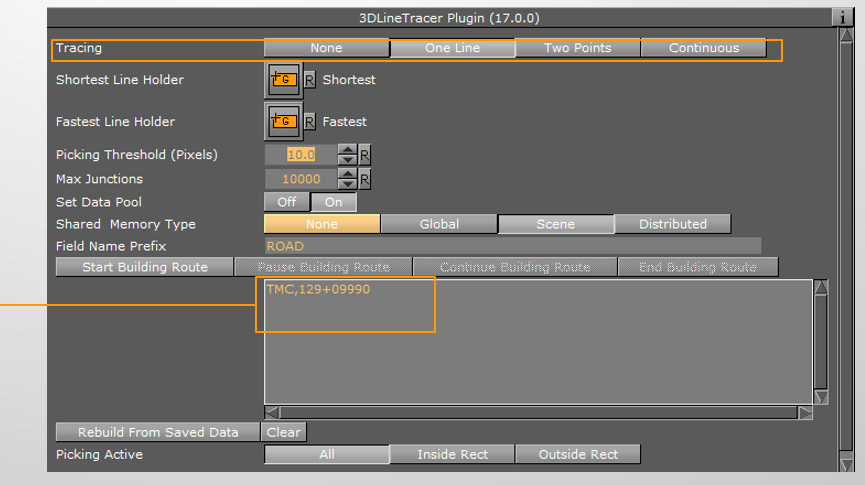Reset the Shortest Line Holder with R

(x=310, y=80)
